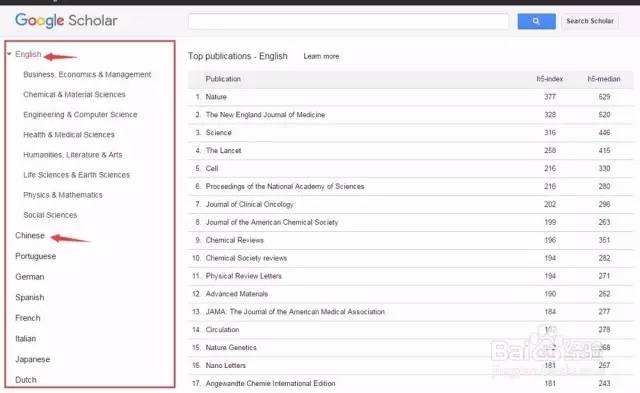The image size is (640, 393).
Task: Switch to Japanese publications
Action: click(x=32, y=360)
